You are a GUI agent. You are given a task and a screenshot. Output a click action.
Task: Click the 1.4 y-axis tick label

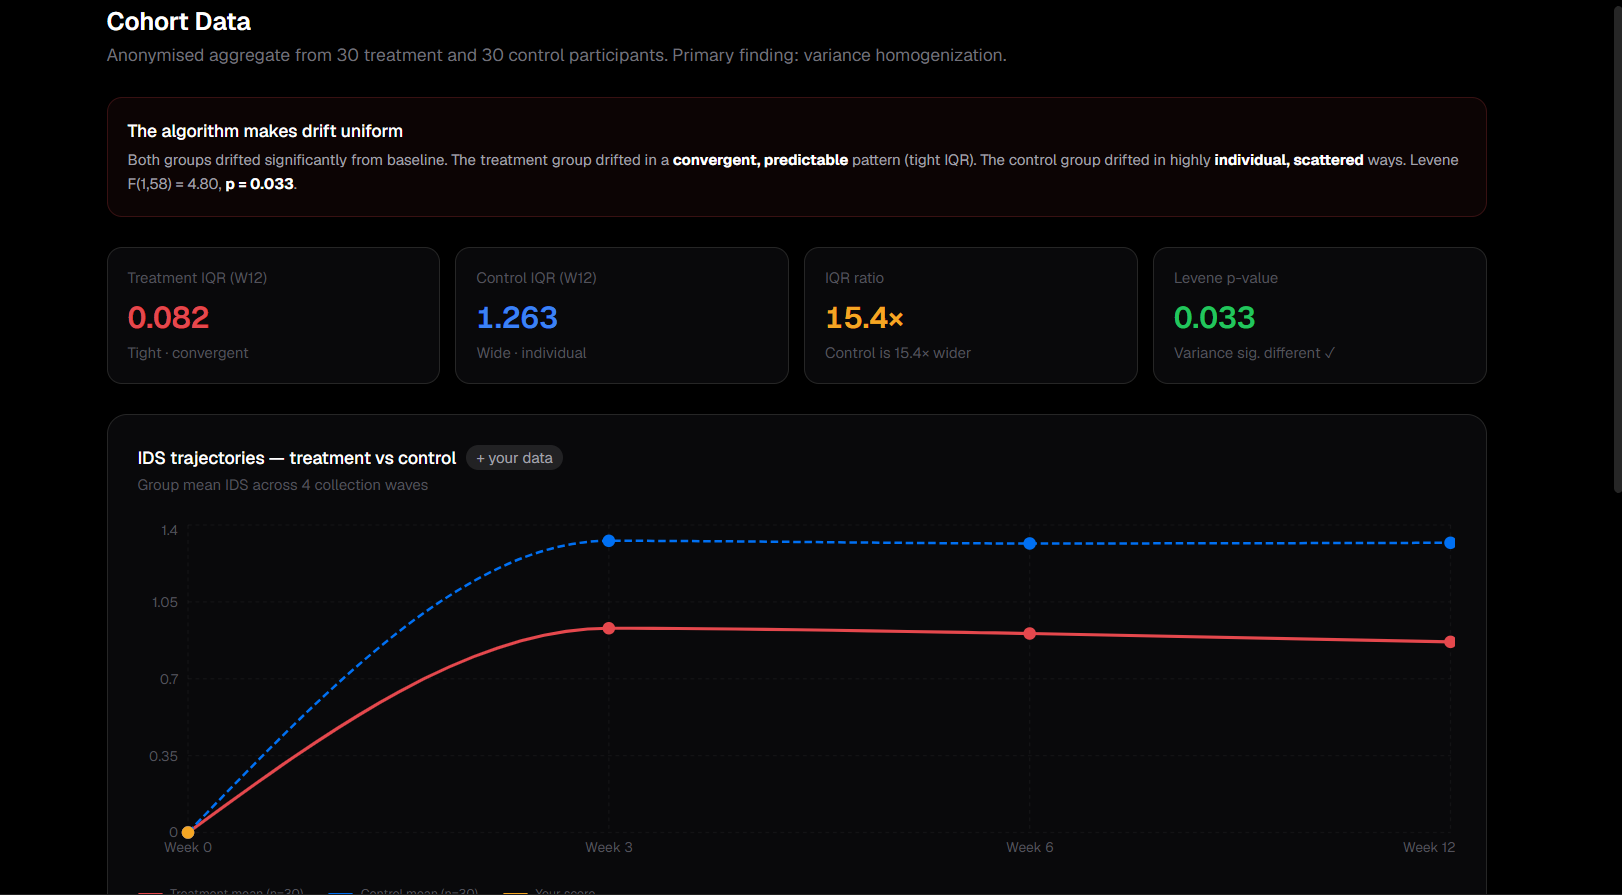(169, 530)
